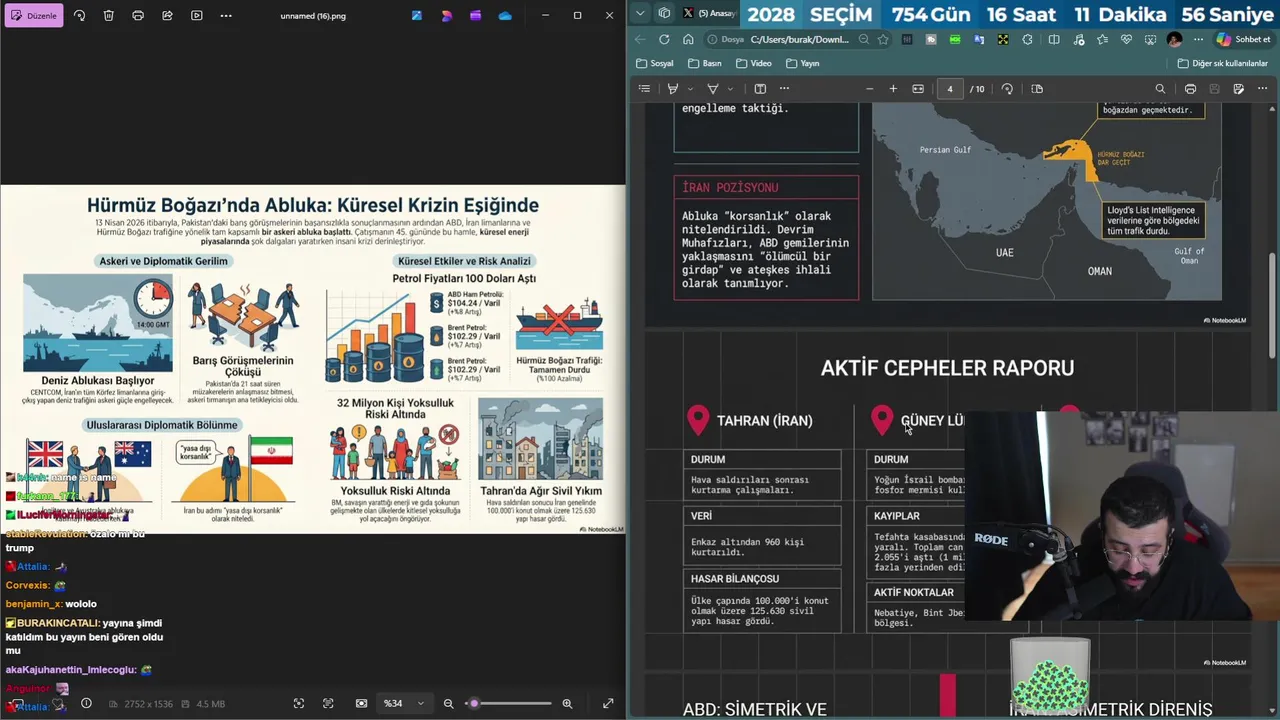Open the %34 zoom level dropdown
1280x720 pixels.
(x=403, y=703)
